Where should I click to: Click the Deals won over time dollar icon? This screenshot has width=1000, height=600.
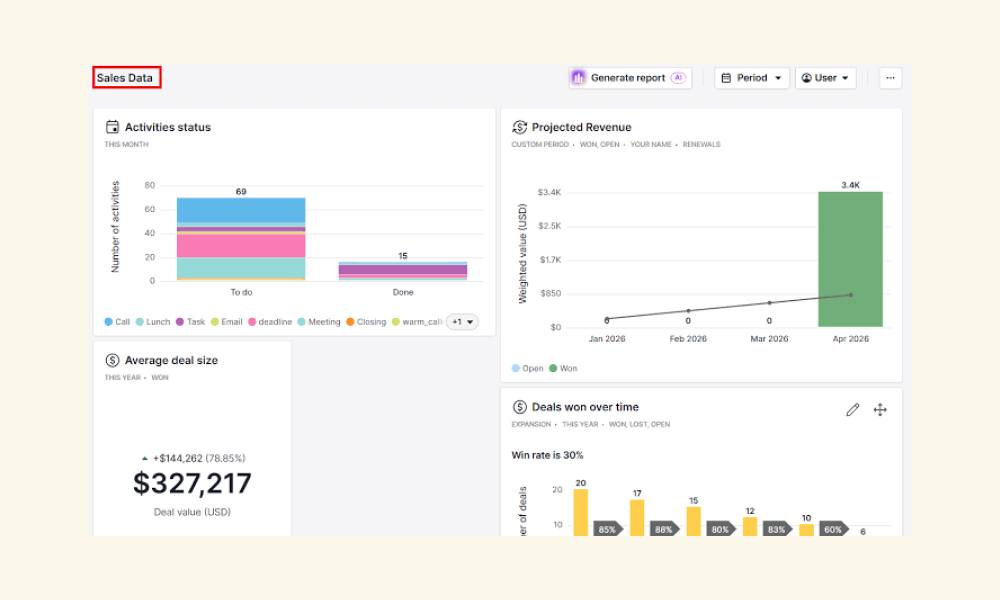[519, 407]
